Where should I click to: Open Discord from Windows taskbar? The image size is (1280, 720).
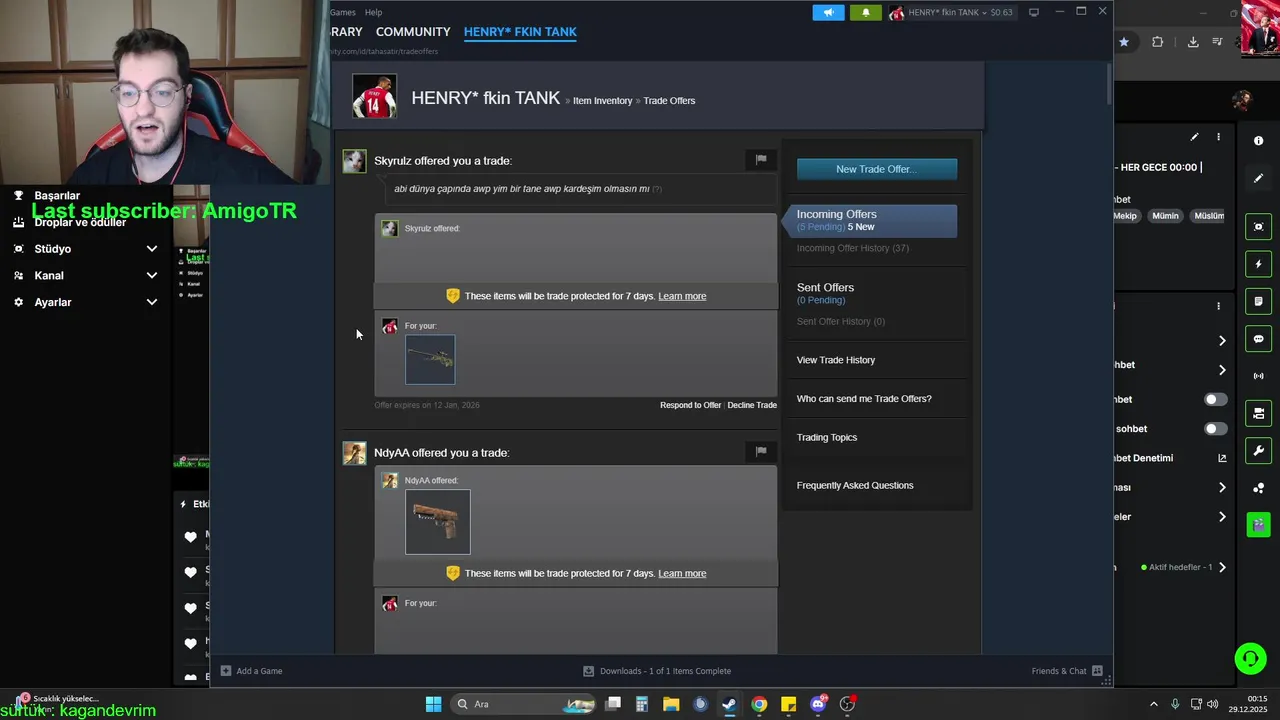(x=818, y=704)
